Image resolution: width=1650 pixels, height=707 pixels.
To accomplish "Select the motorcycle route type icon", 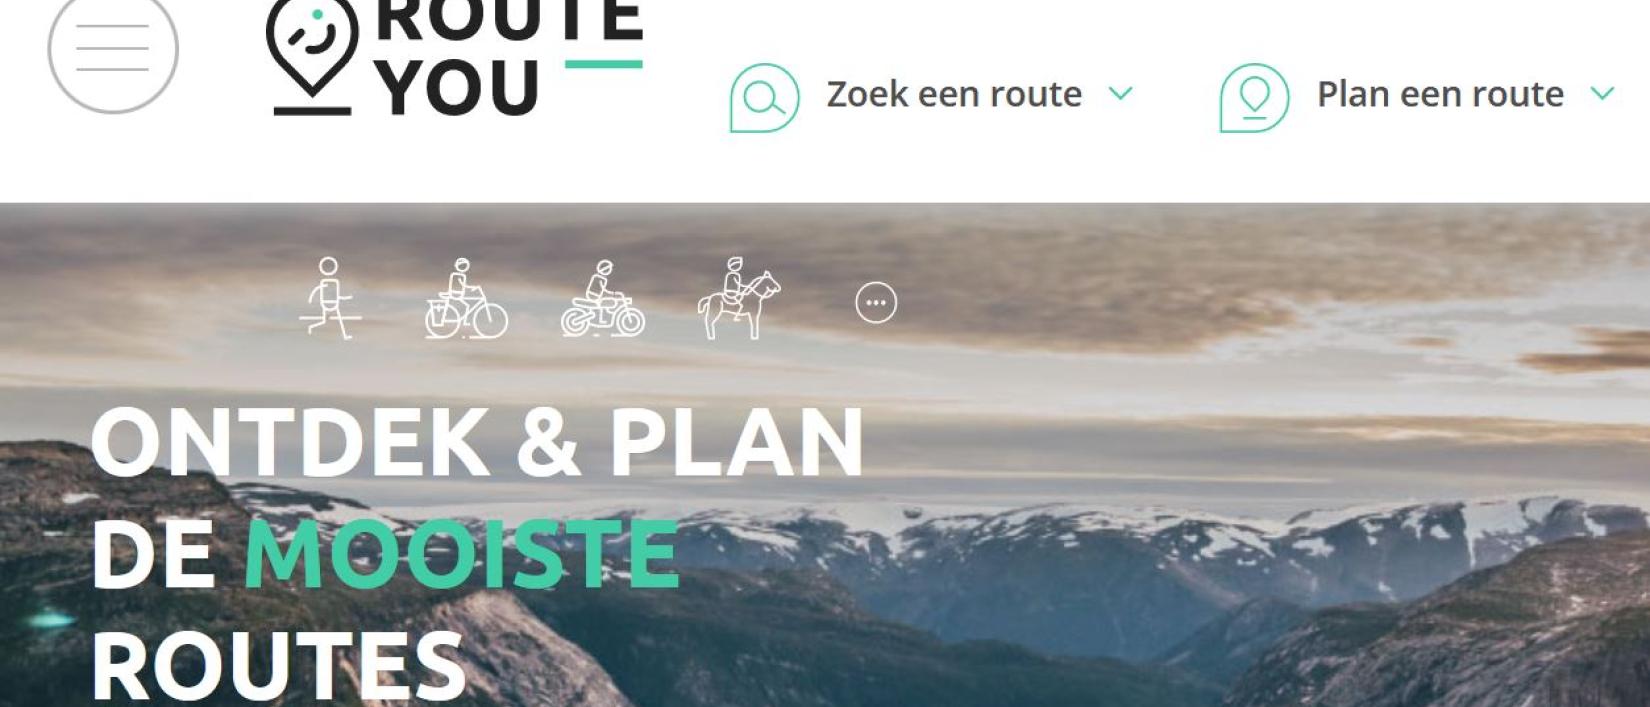I will [x=603, y=298].
